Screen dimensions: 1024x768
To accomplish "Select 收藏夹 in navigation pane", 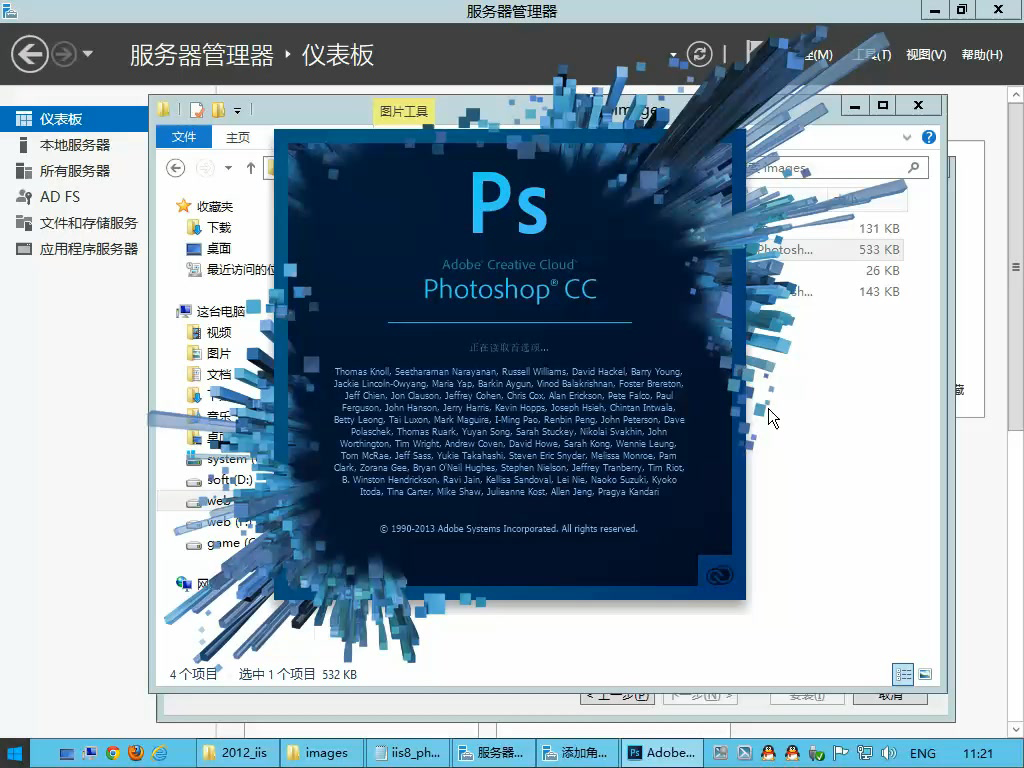I will tap(204, 206).
